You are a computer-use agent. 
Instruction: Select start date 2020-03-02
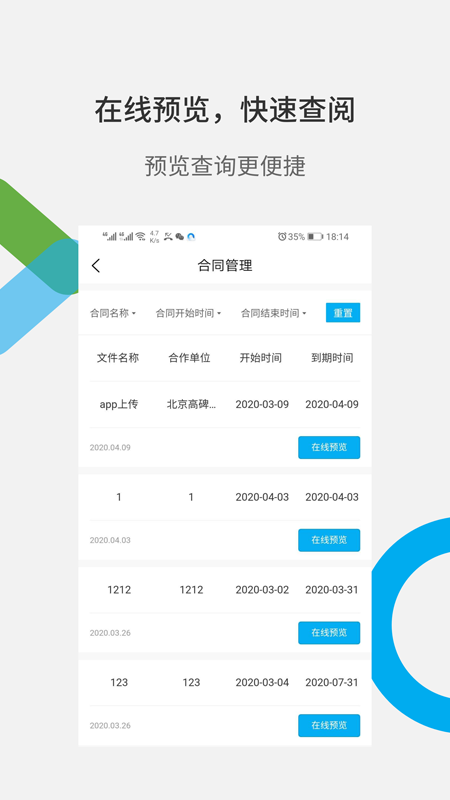click(262, 590)
